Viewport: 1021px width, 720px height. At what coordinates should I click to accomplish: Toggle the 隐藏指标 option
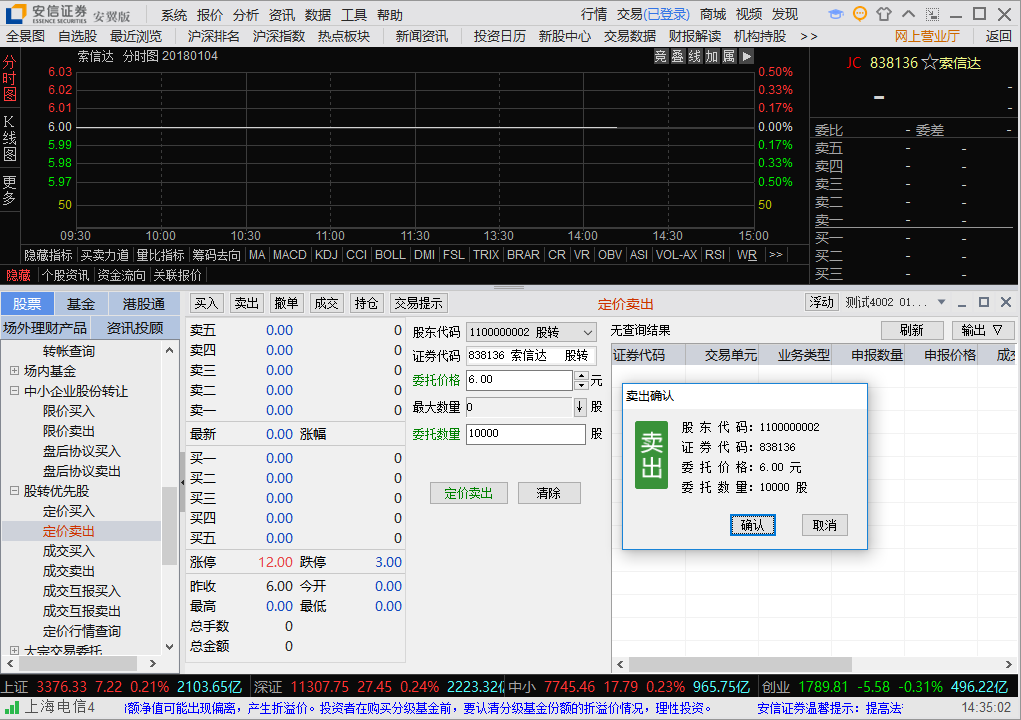[x=48, y=255]
